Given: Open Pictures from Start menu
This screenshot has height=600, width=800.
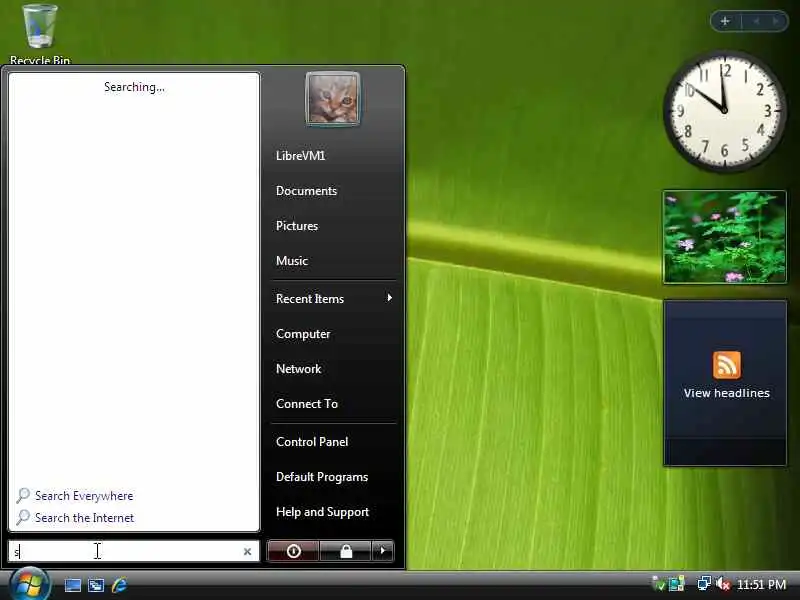Looking at the screenshot, I should [297, 226].
